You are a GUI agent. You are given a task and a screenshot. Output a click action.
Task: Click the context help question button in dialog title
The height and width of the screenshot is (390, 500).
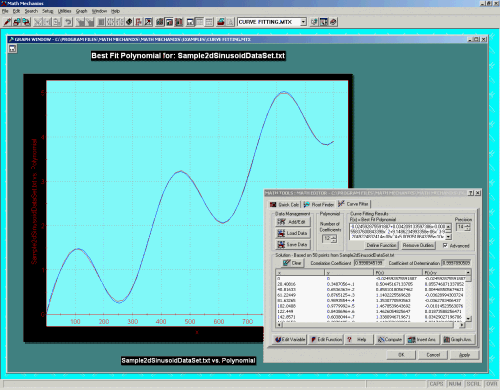(x=471, y=193)
